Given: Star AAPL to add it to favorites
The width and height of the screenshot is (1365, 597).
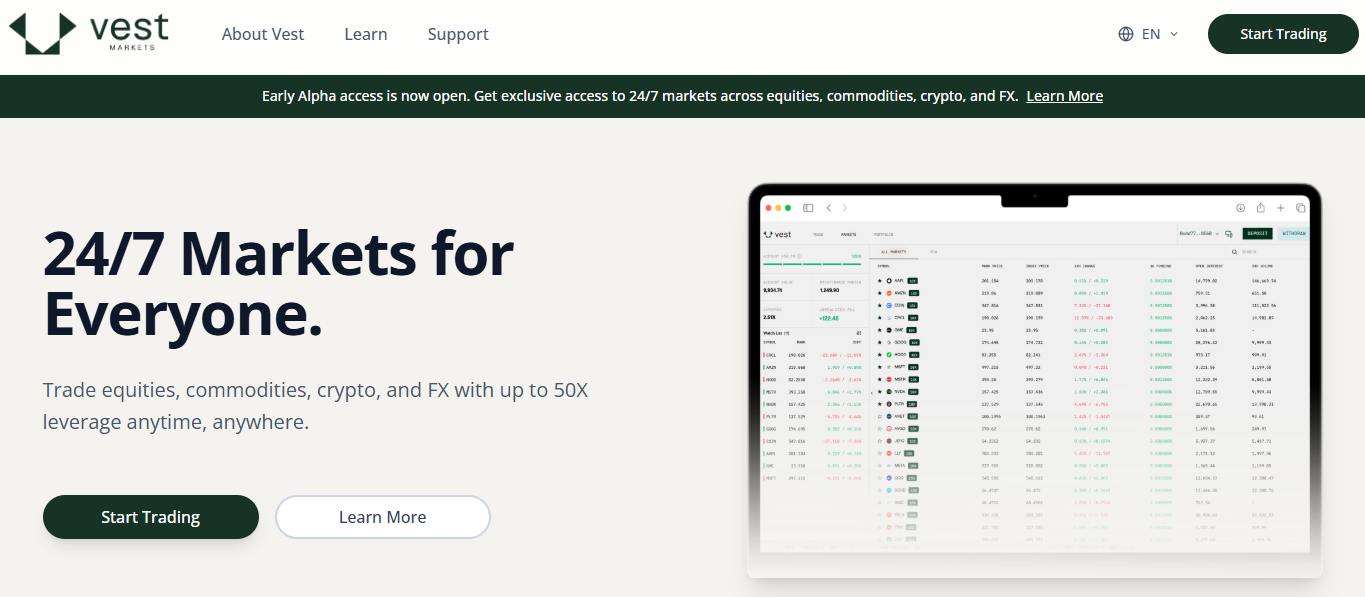Looking at the screenshot, I should coord(879,279).
